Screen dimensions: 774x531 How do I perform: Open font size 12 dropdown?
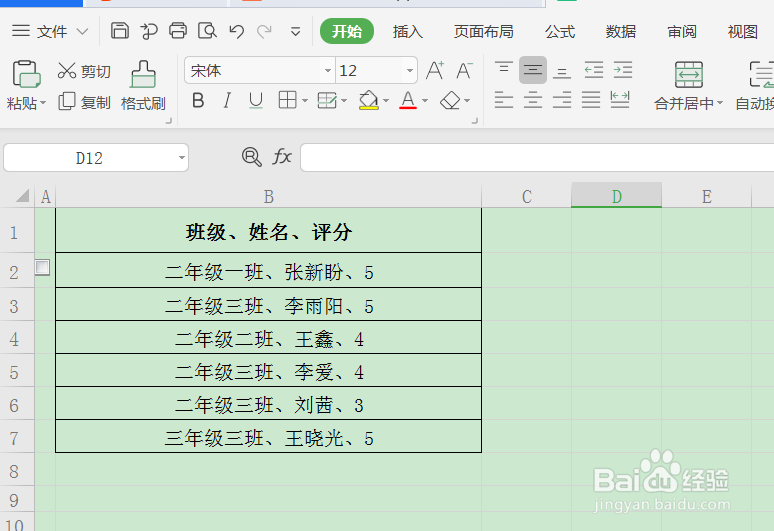click(409, 71)
